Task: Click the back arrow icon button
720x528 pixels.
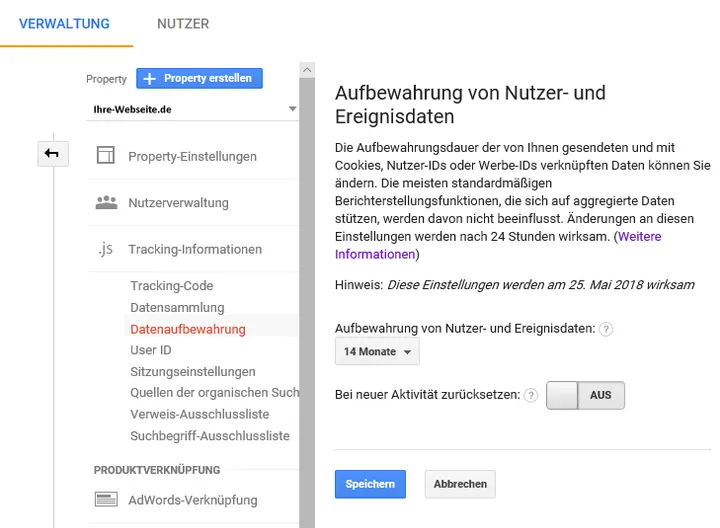Action: point(53,153)
